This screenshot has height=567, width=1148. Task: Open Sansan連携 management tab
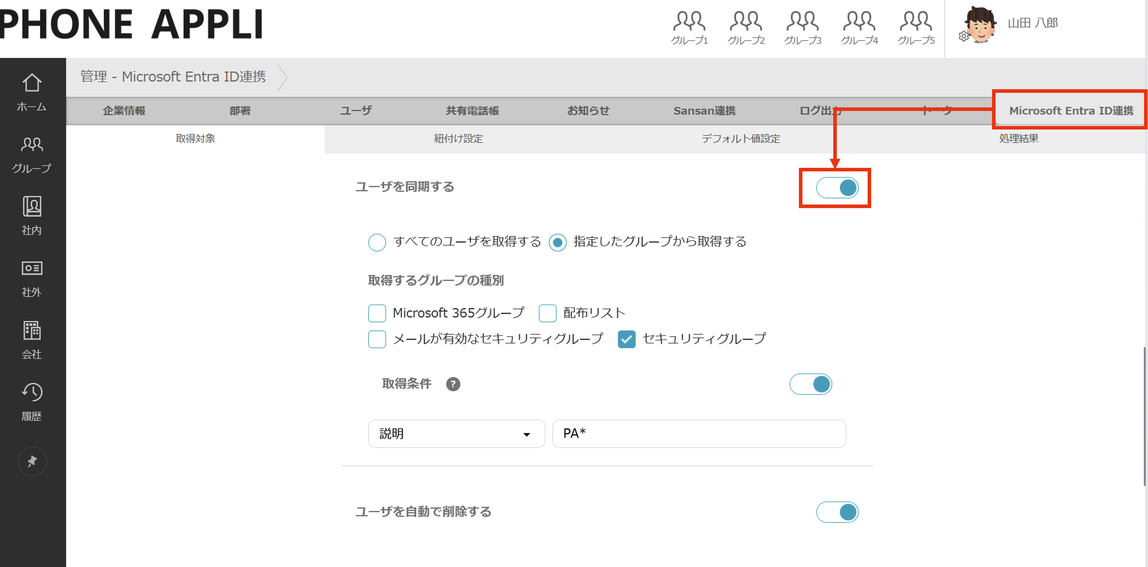tap(704, 111)
